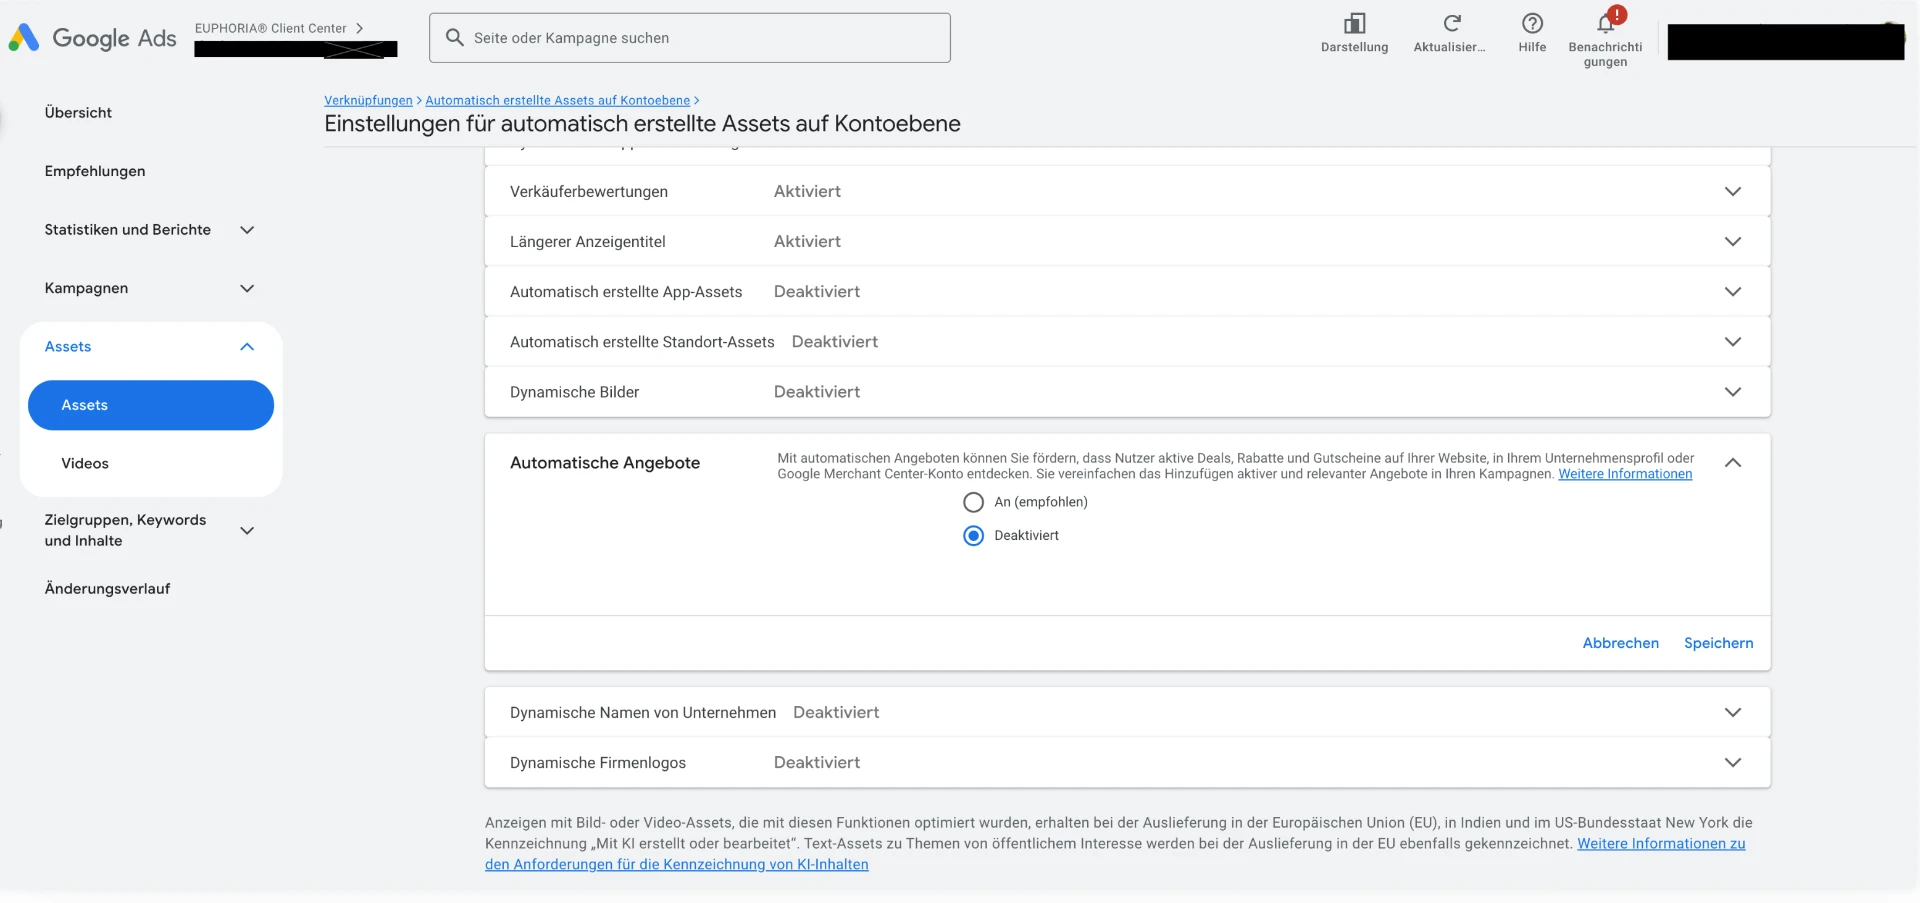Click the 'Automatische Angebote' heading text

(x=605, y=463)
